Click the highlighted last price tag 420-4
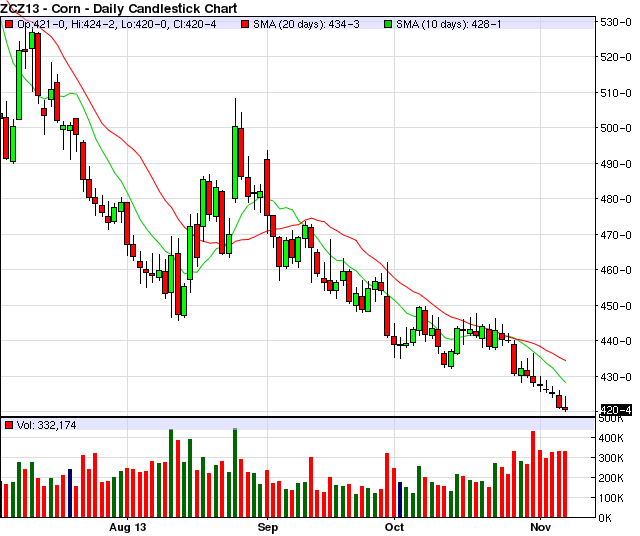The width and height of the screenshot is (640, 536). tap(616, 409)
